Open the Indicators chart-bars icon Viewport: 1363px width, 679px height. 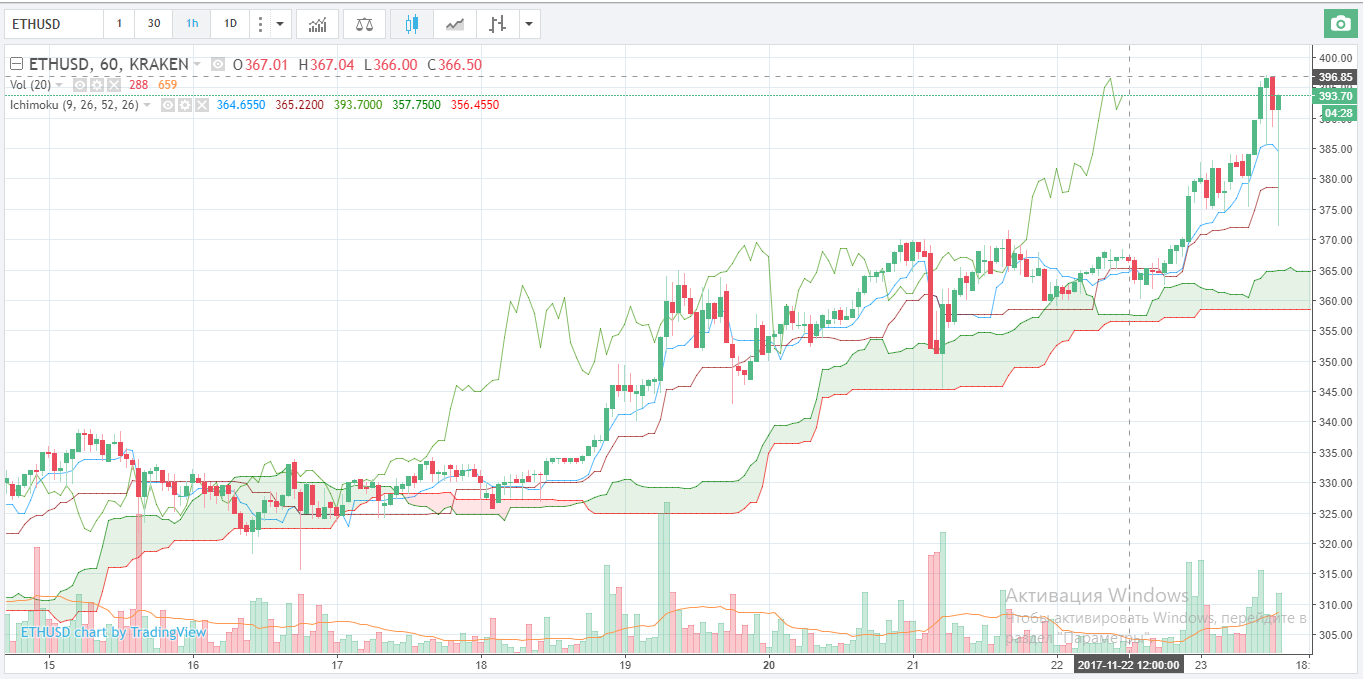tap(317, 24)
